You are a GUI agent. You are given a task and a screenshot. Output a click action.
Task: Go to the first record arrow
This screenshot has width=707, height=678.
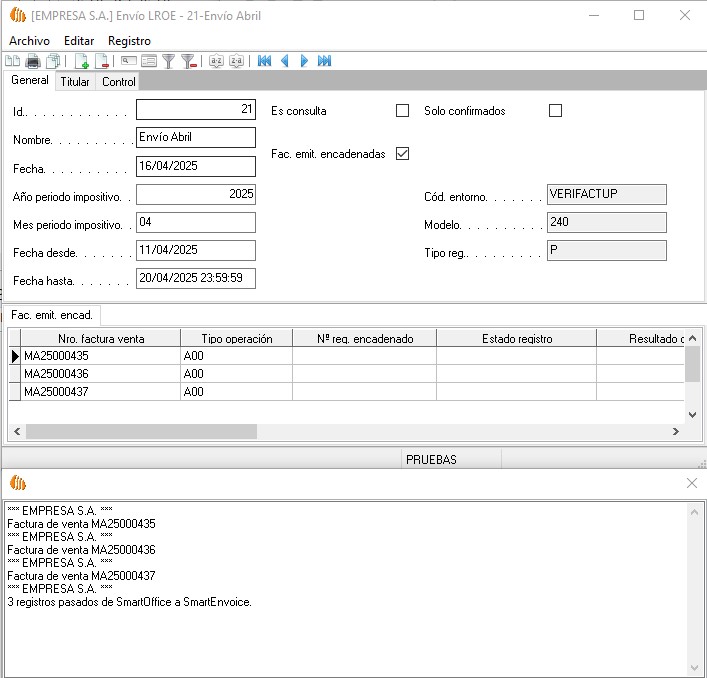264,61
